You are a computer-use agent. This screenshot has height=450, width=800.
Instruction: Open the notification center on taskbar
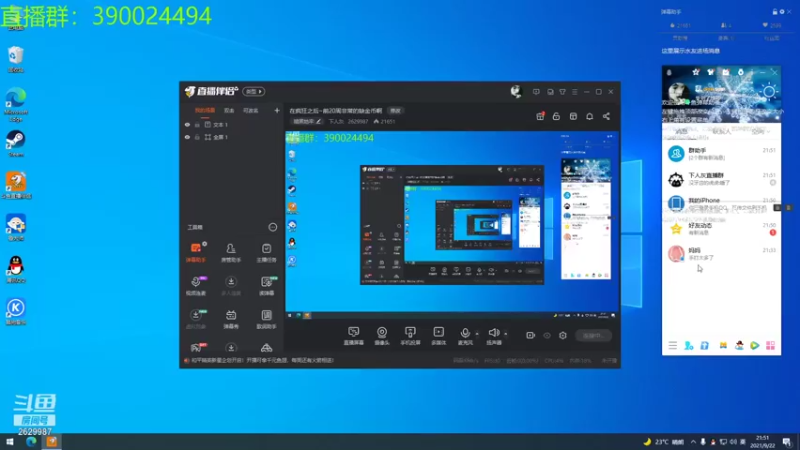(x=787, y=442)
